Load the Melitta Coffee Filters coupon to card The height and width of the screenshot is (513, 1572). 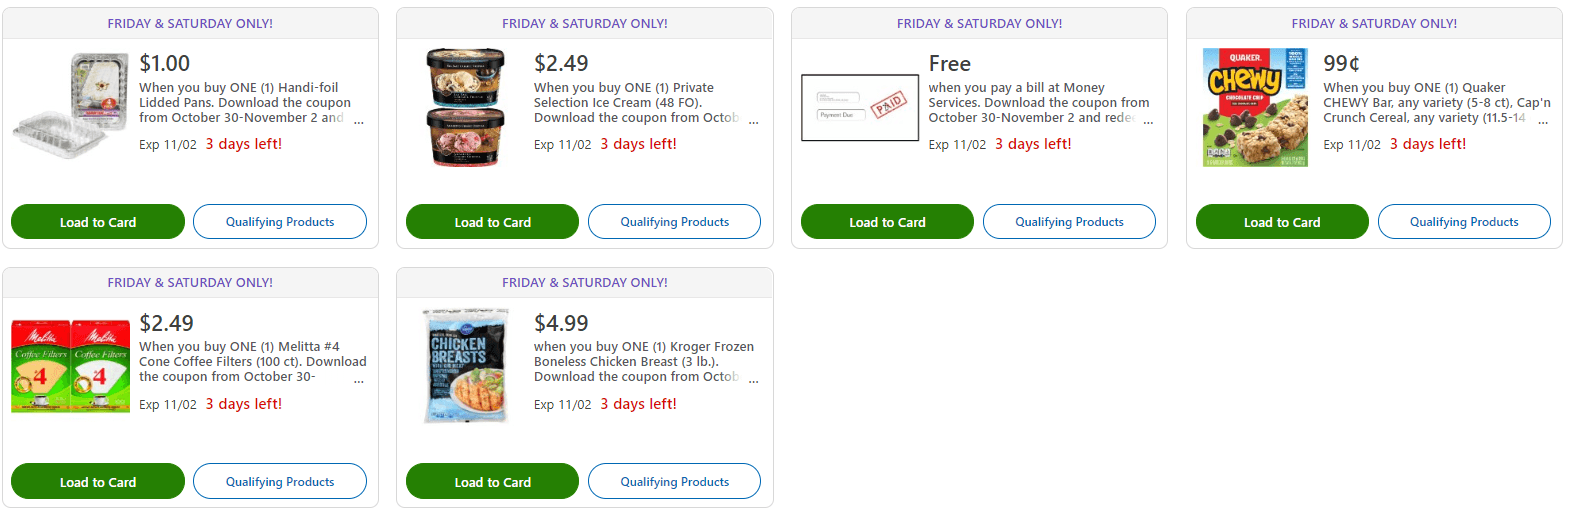pos(98,482)
